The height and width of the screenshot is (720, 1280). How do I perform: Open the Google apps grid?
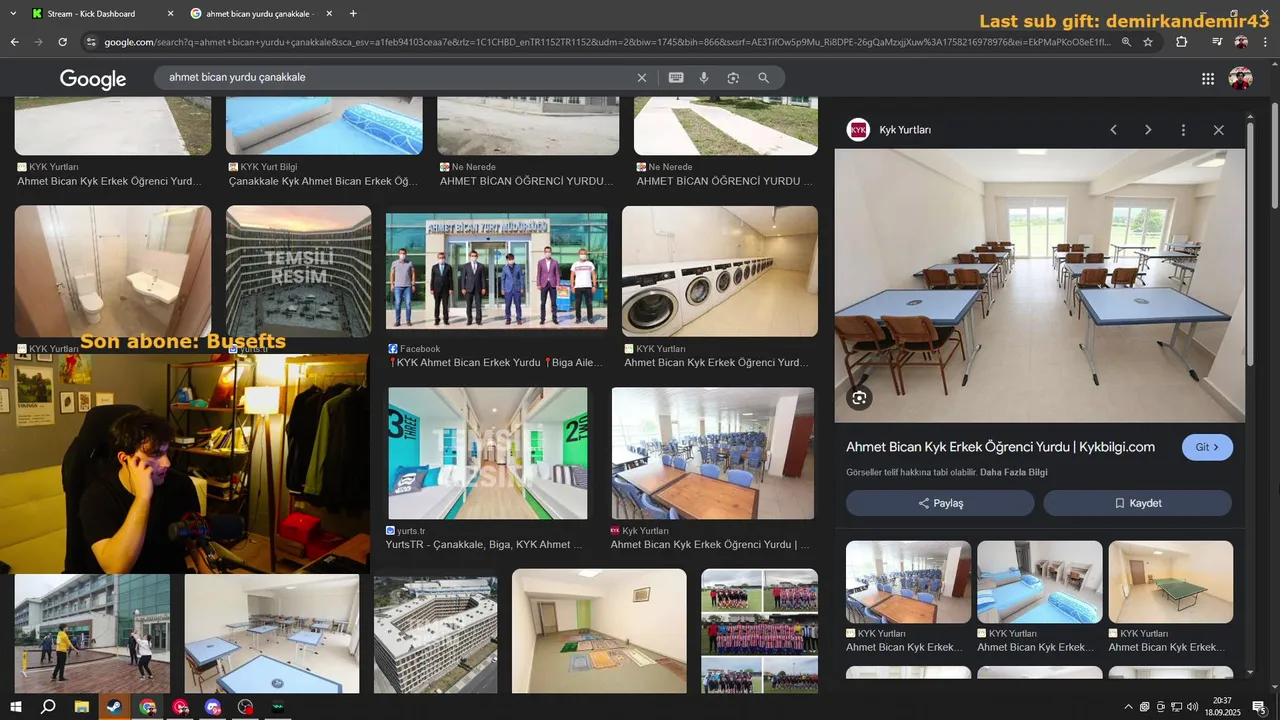pos(1208,79)
